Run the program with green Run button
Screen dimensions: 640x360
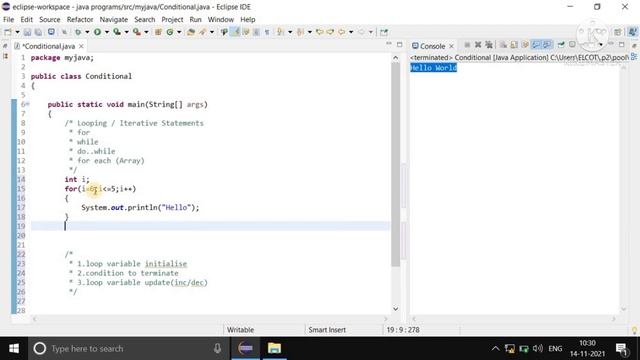97,32
